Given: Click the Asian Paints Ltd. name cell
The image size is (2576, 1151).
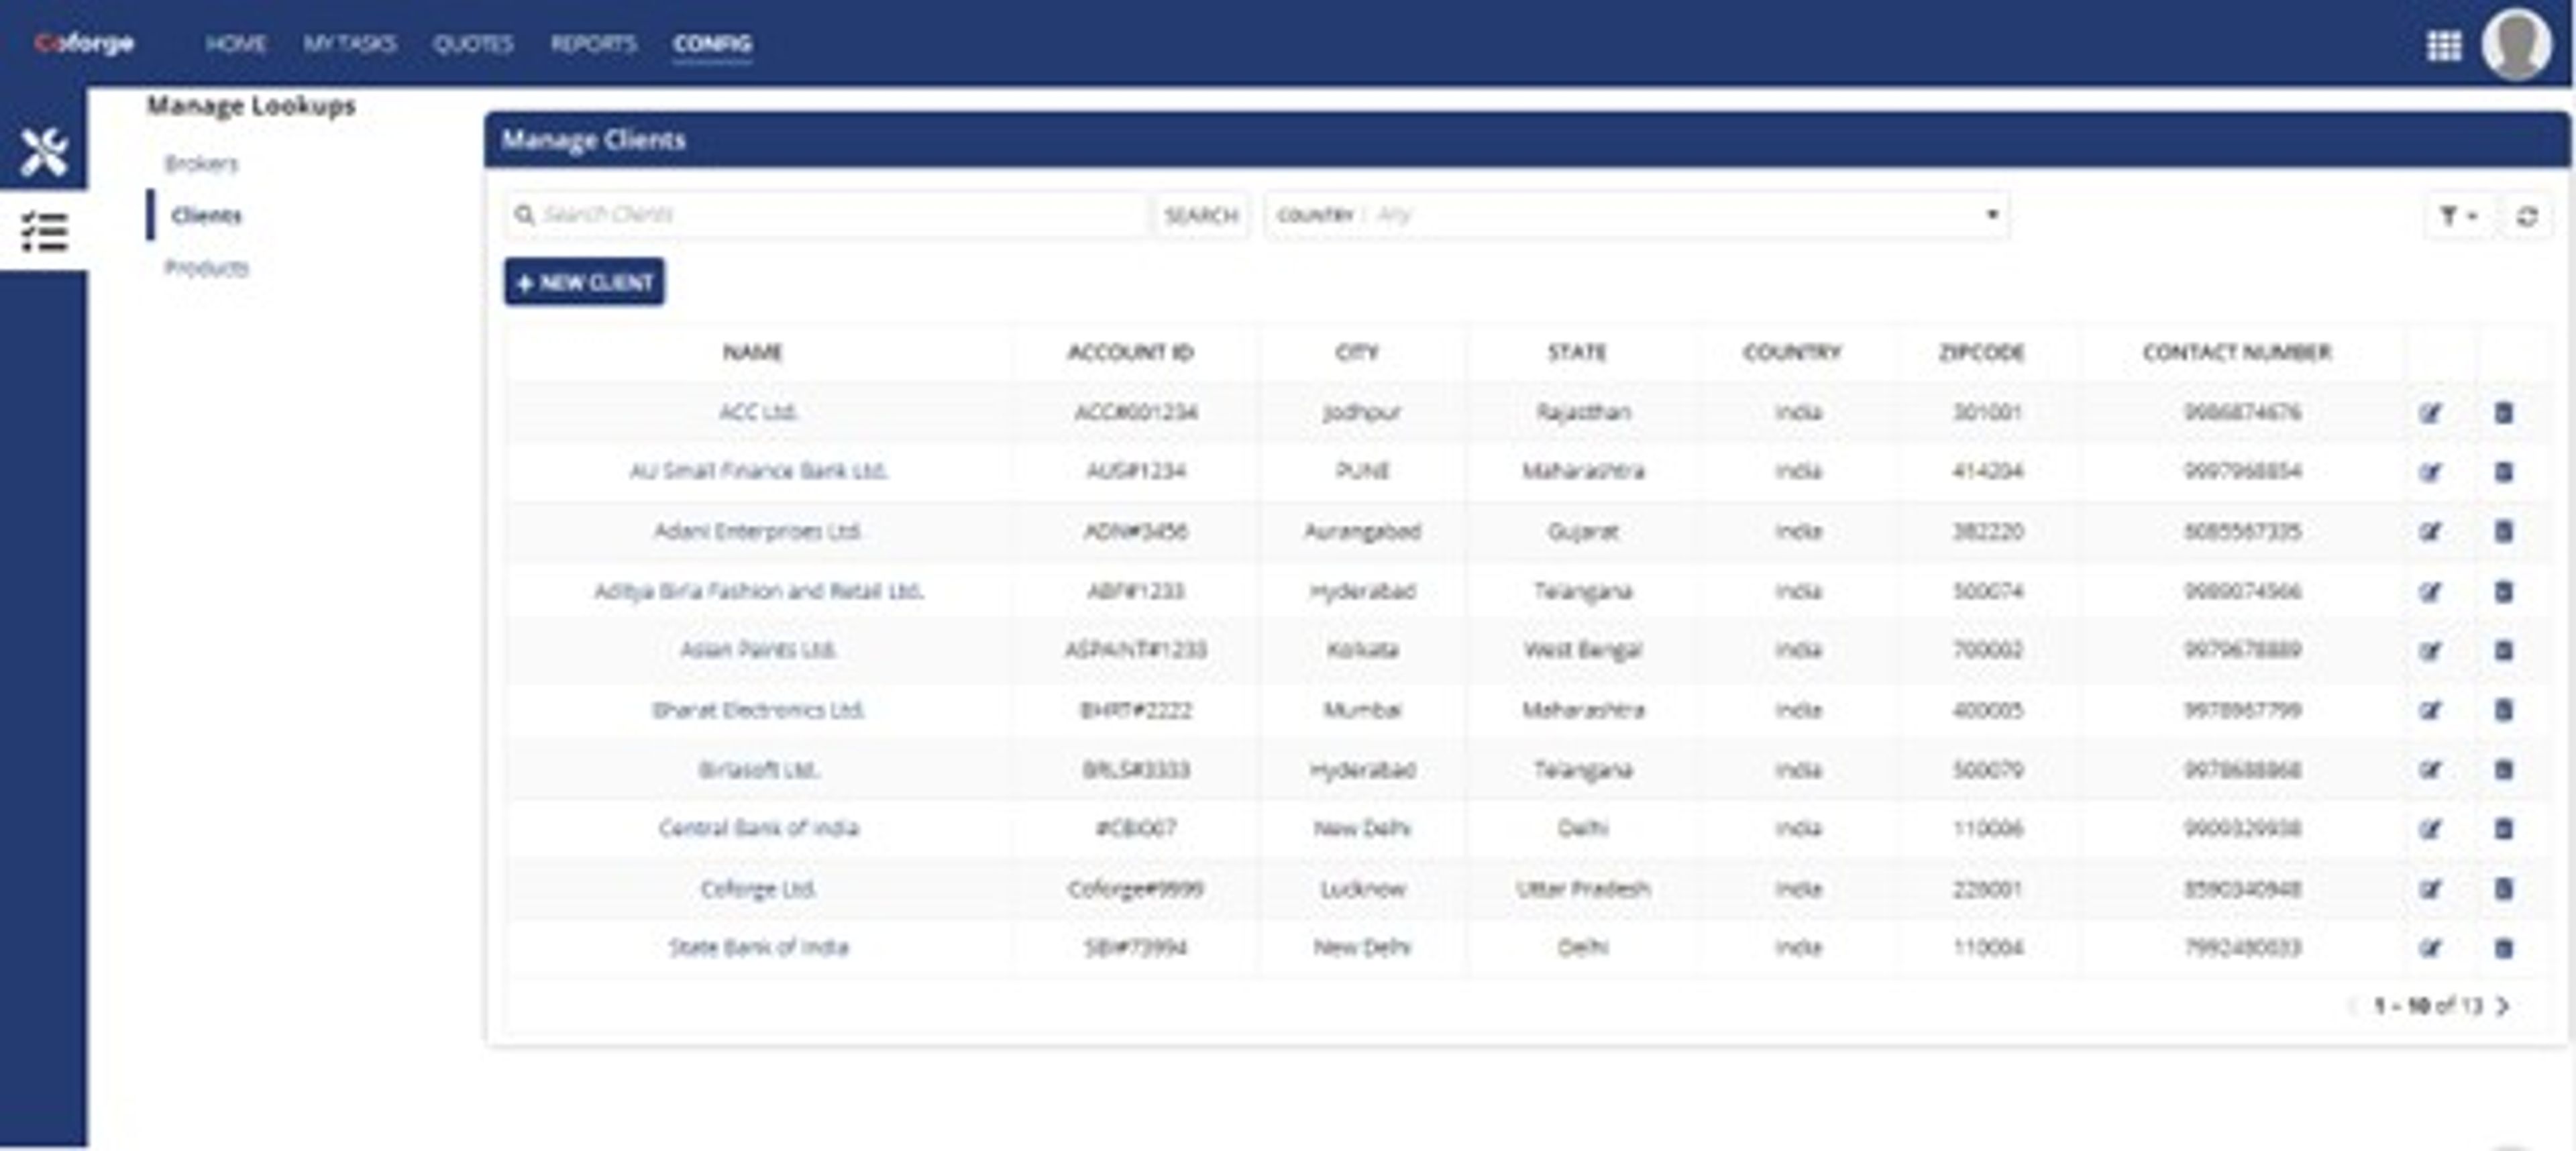Looking at the screenshot, I should click(758, 650).
